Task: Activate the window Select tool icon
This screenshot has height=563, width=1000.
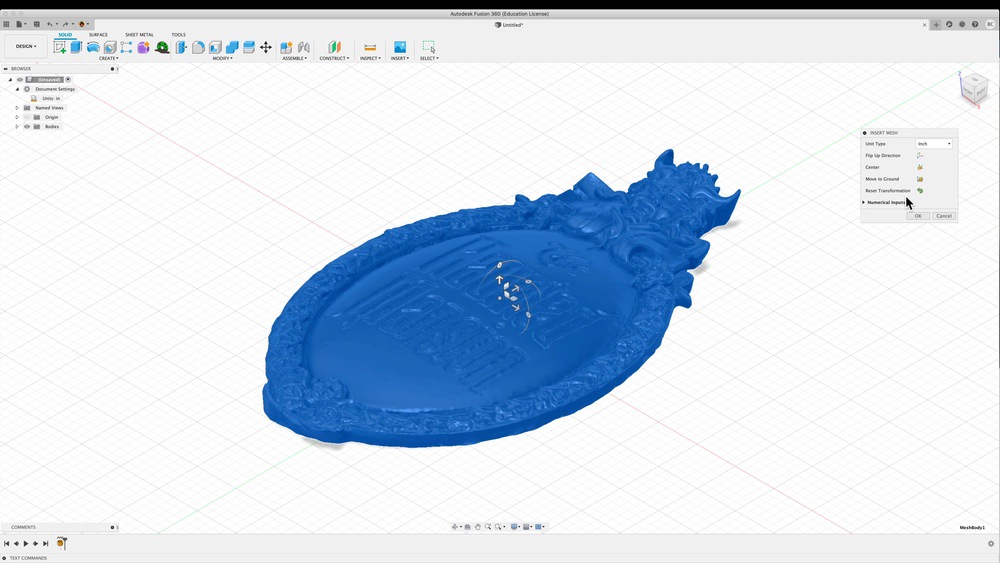Action: click(x=429, y=47)
